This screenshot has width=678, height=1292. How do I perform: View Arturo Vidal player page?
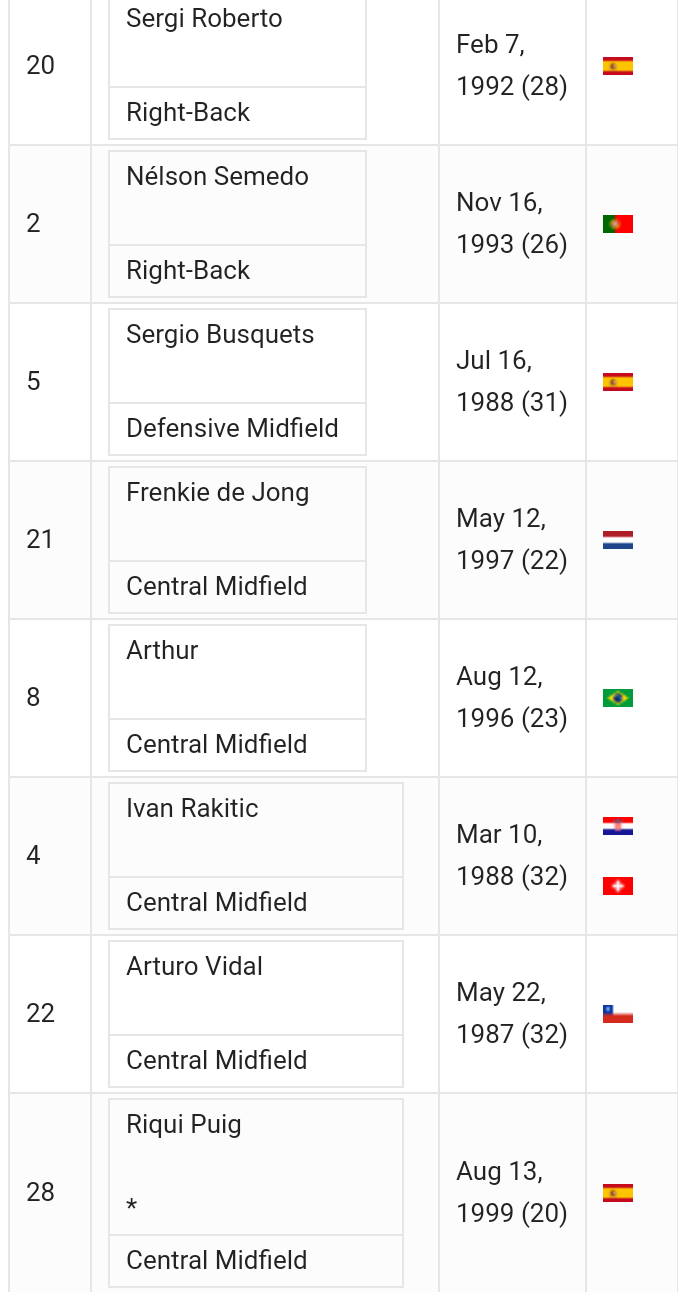(x=194, y=967)
